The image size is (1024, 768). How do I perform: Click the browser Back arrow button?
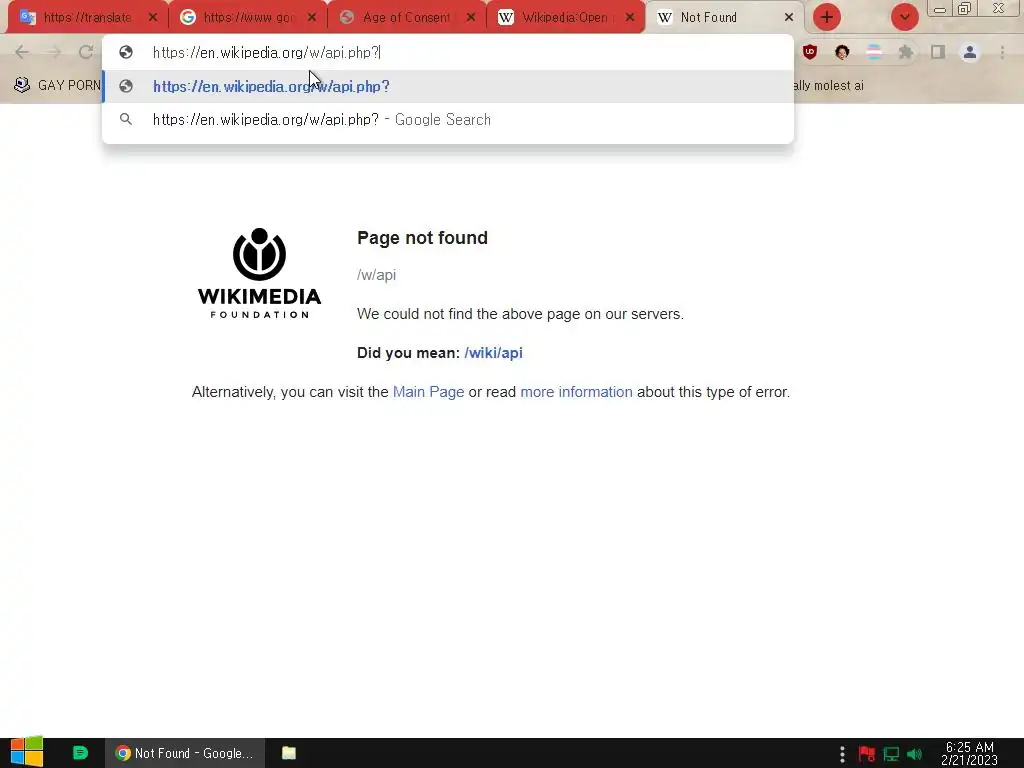22,52
